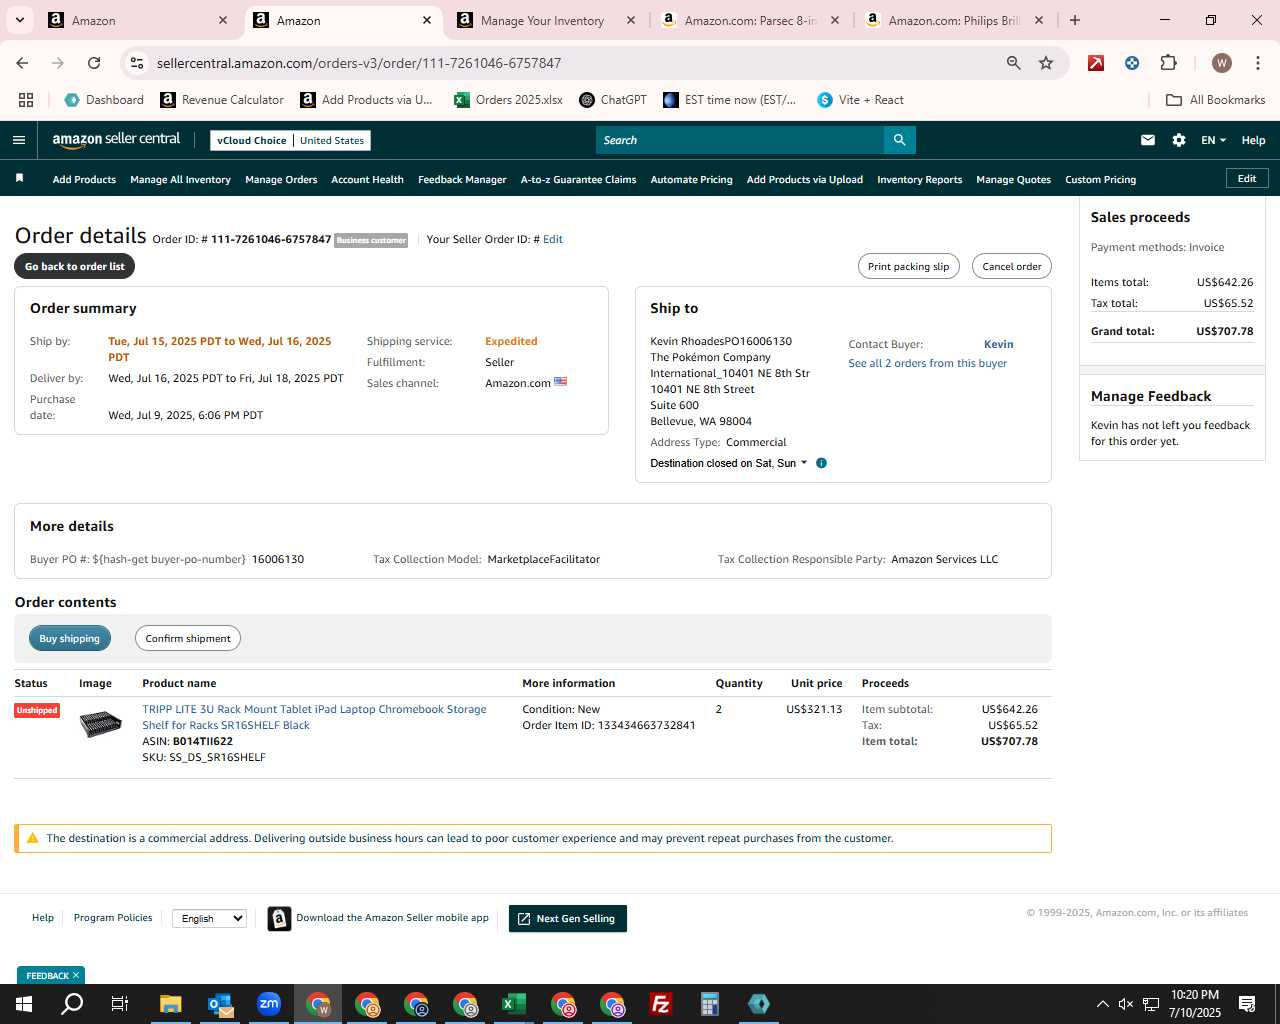This screenshot has width=1280, height=1024.
Task: Open the Seller Central hamburger menu
Action: coord(19,140)
